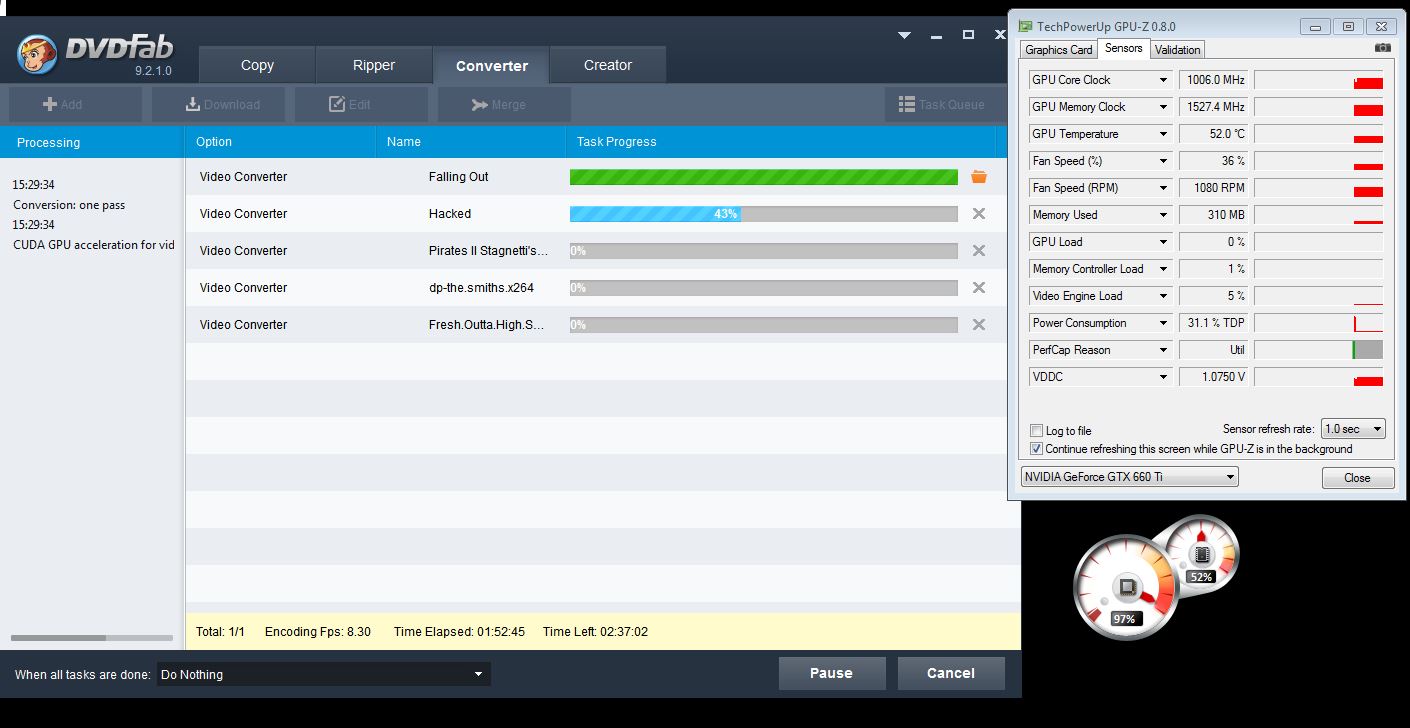Switch to the Ripper tab

(x=374, y=65)
